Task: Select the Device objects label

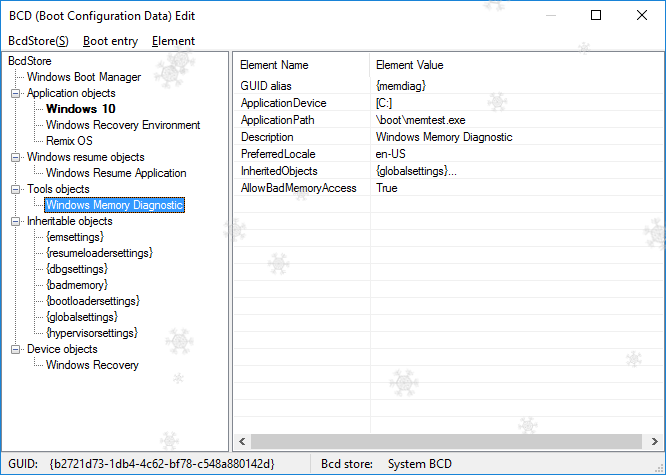Action: click(x=62, y=349)
